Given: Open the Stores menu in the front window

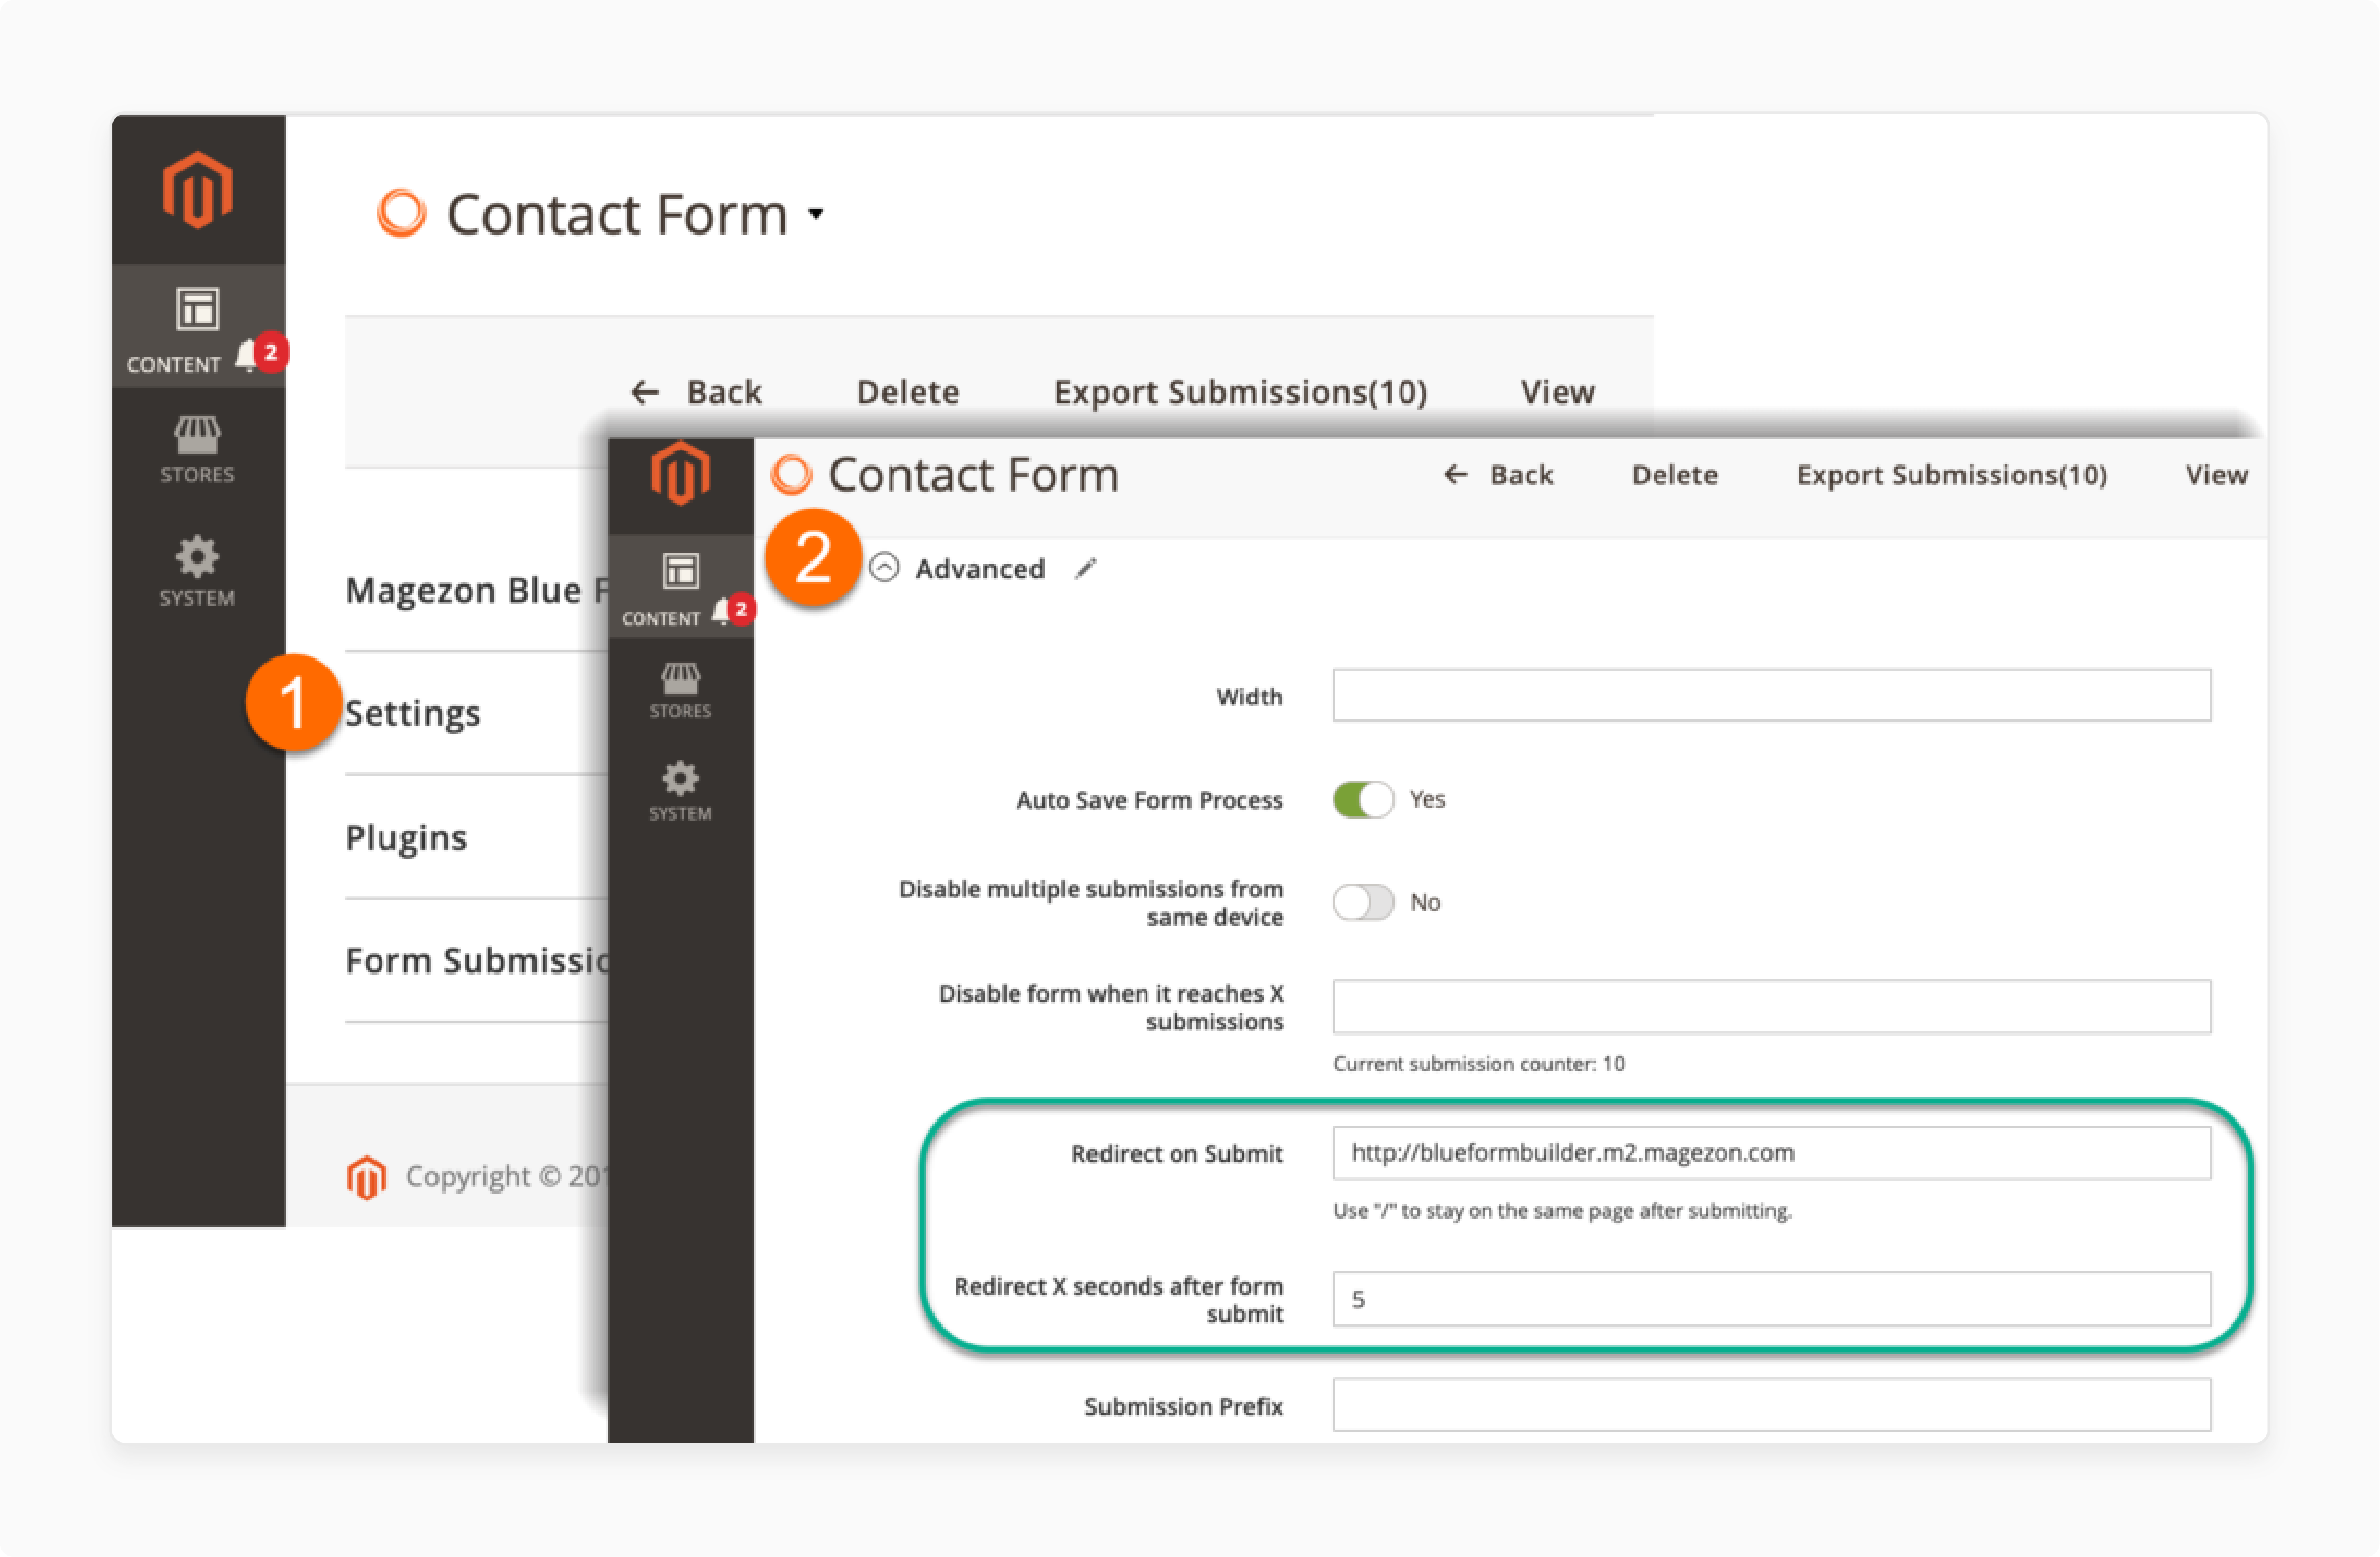Looking at the screenshot, I should click(680, 691).
